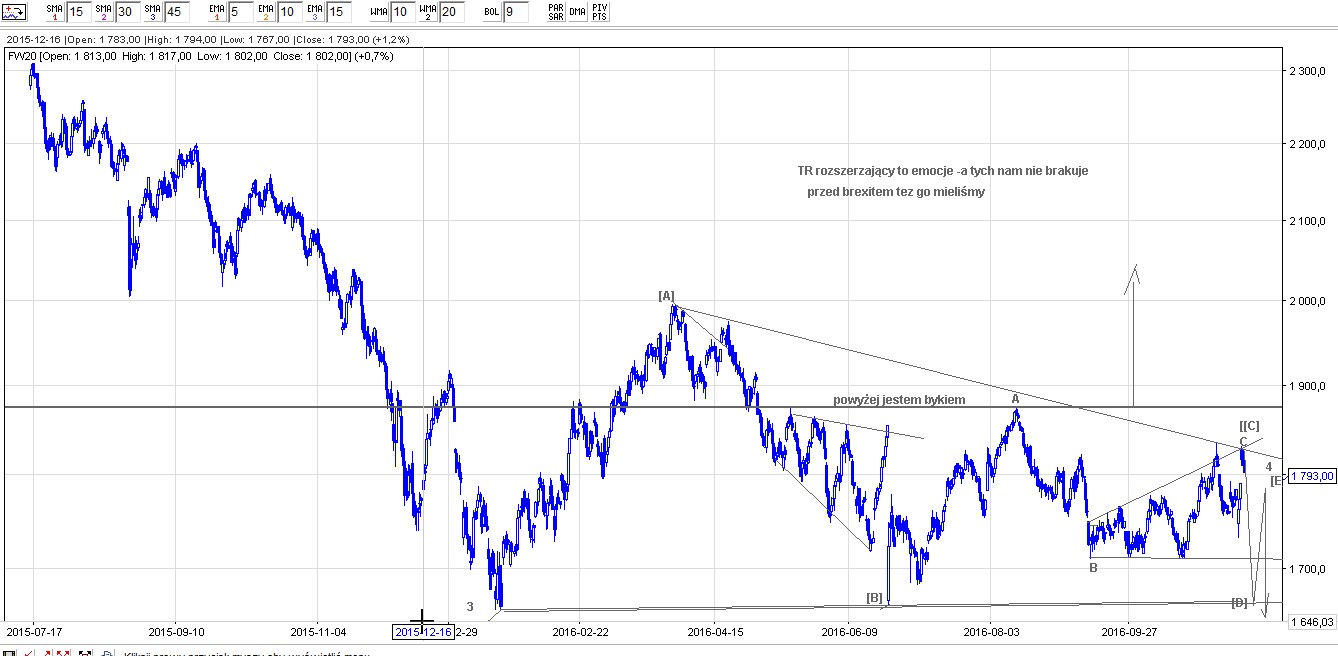This screenshot has height=656, width=1338.
Task: Click the [B] wave label
Action: click(874, 597)
